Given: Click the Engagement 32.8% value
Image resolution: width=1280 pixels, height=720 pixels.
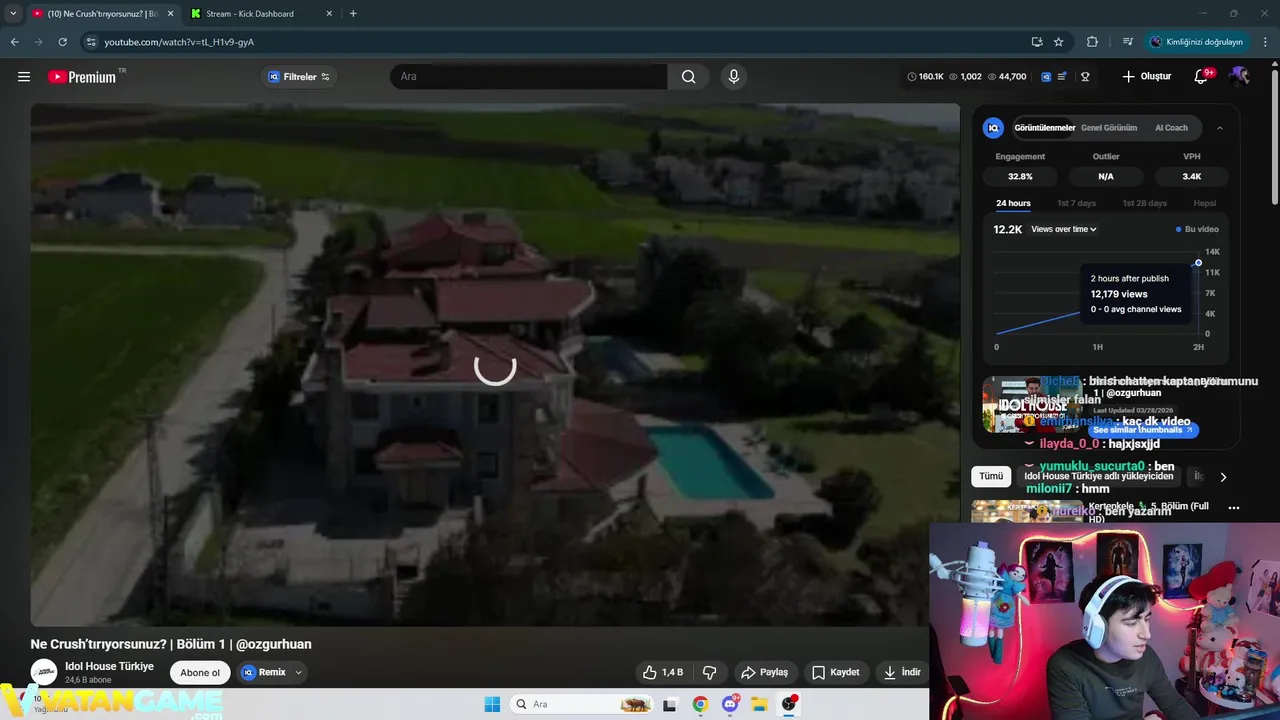Looking at the screenshot, I should [x=1020, y=176].
